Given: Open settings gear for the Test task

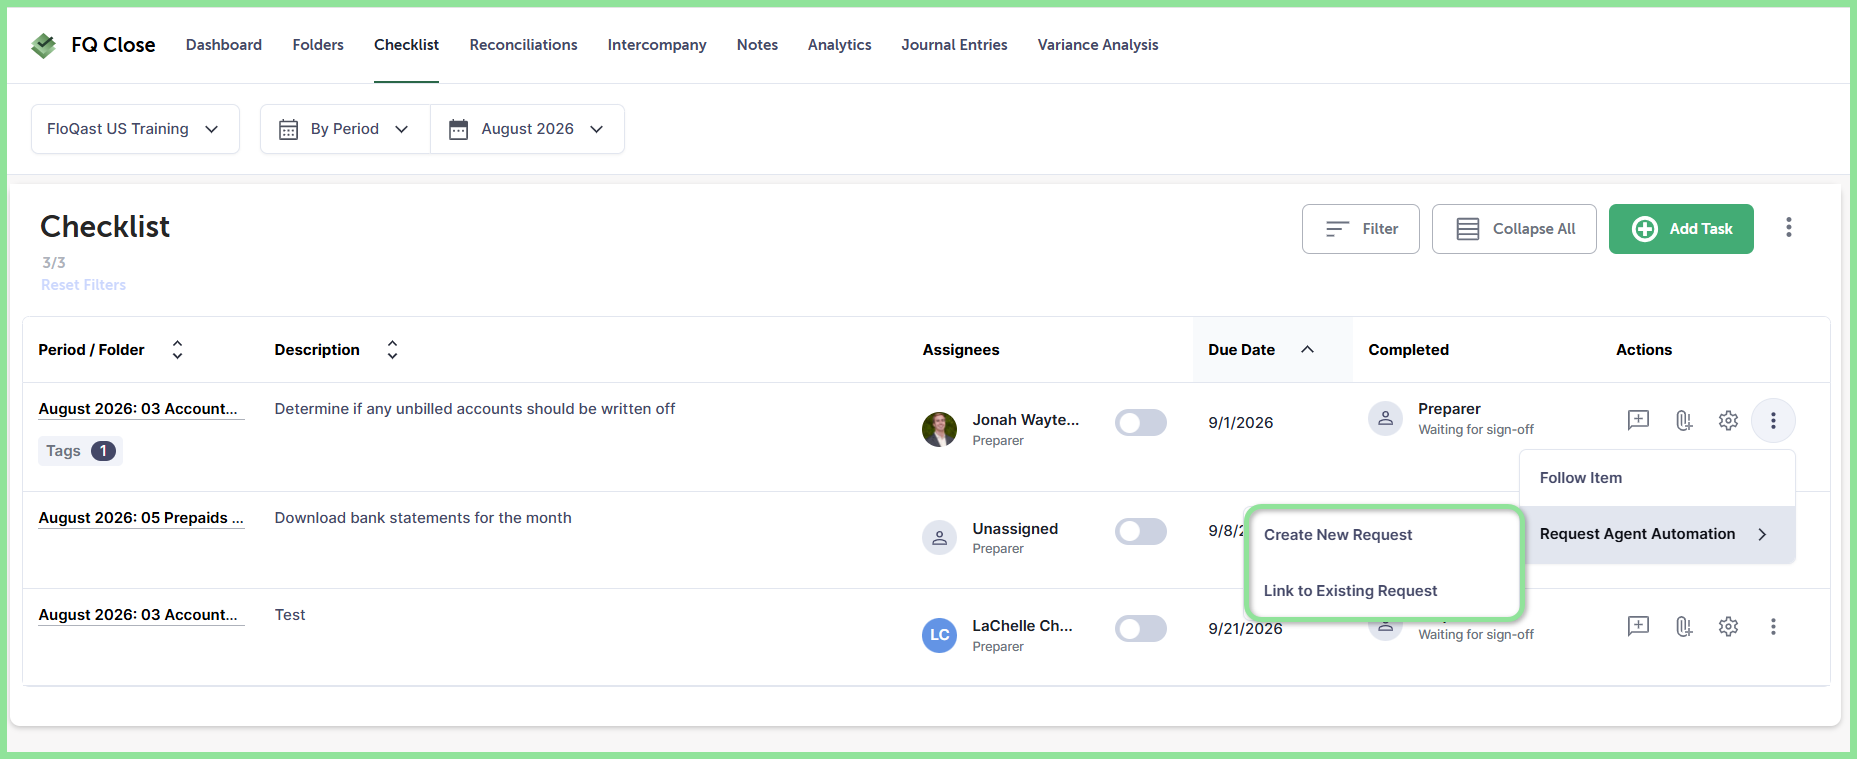Looking at the screenshot, I should coord(1728,626).
